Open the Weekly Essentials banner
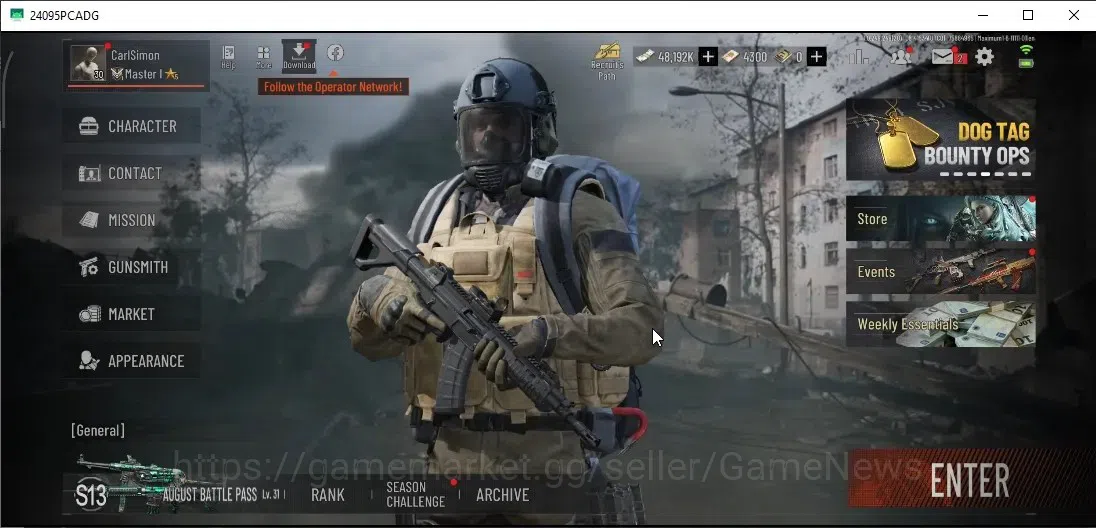The height and width of the screenshot is (528, 1096). [x=940, y=324]
